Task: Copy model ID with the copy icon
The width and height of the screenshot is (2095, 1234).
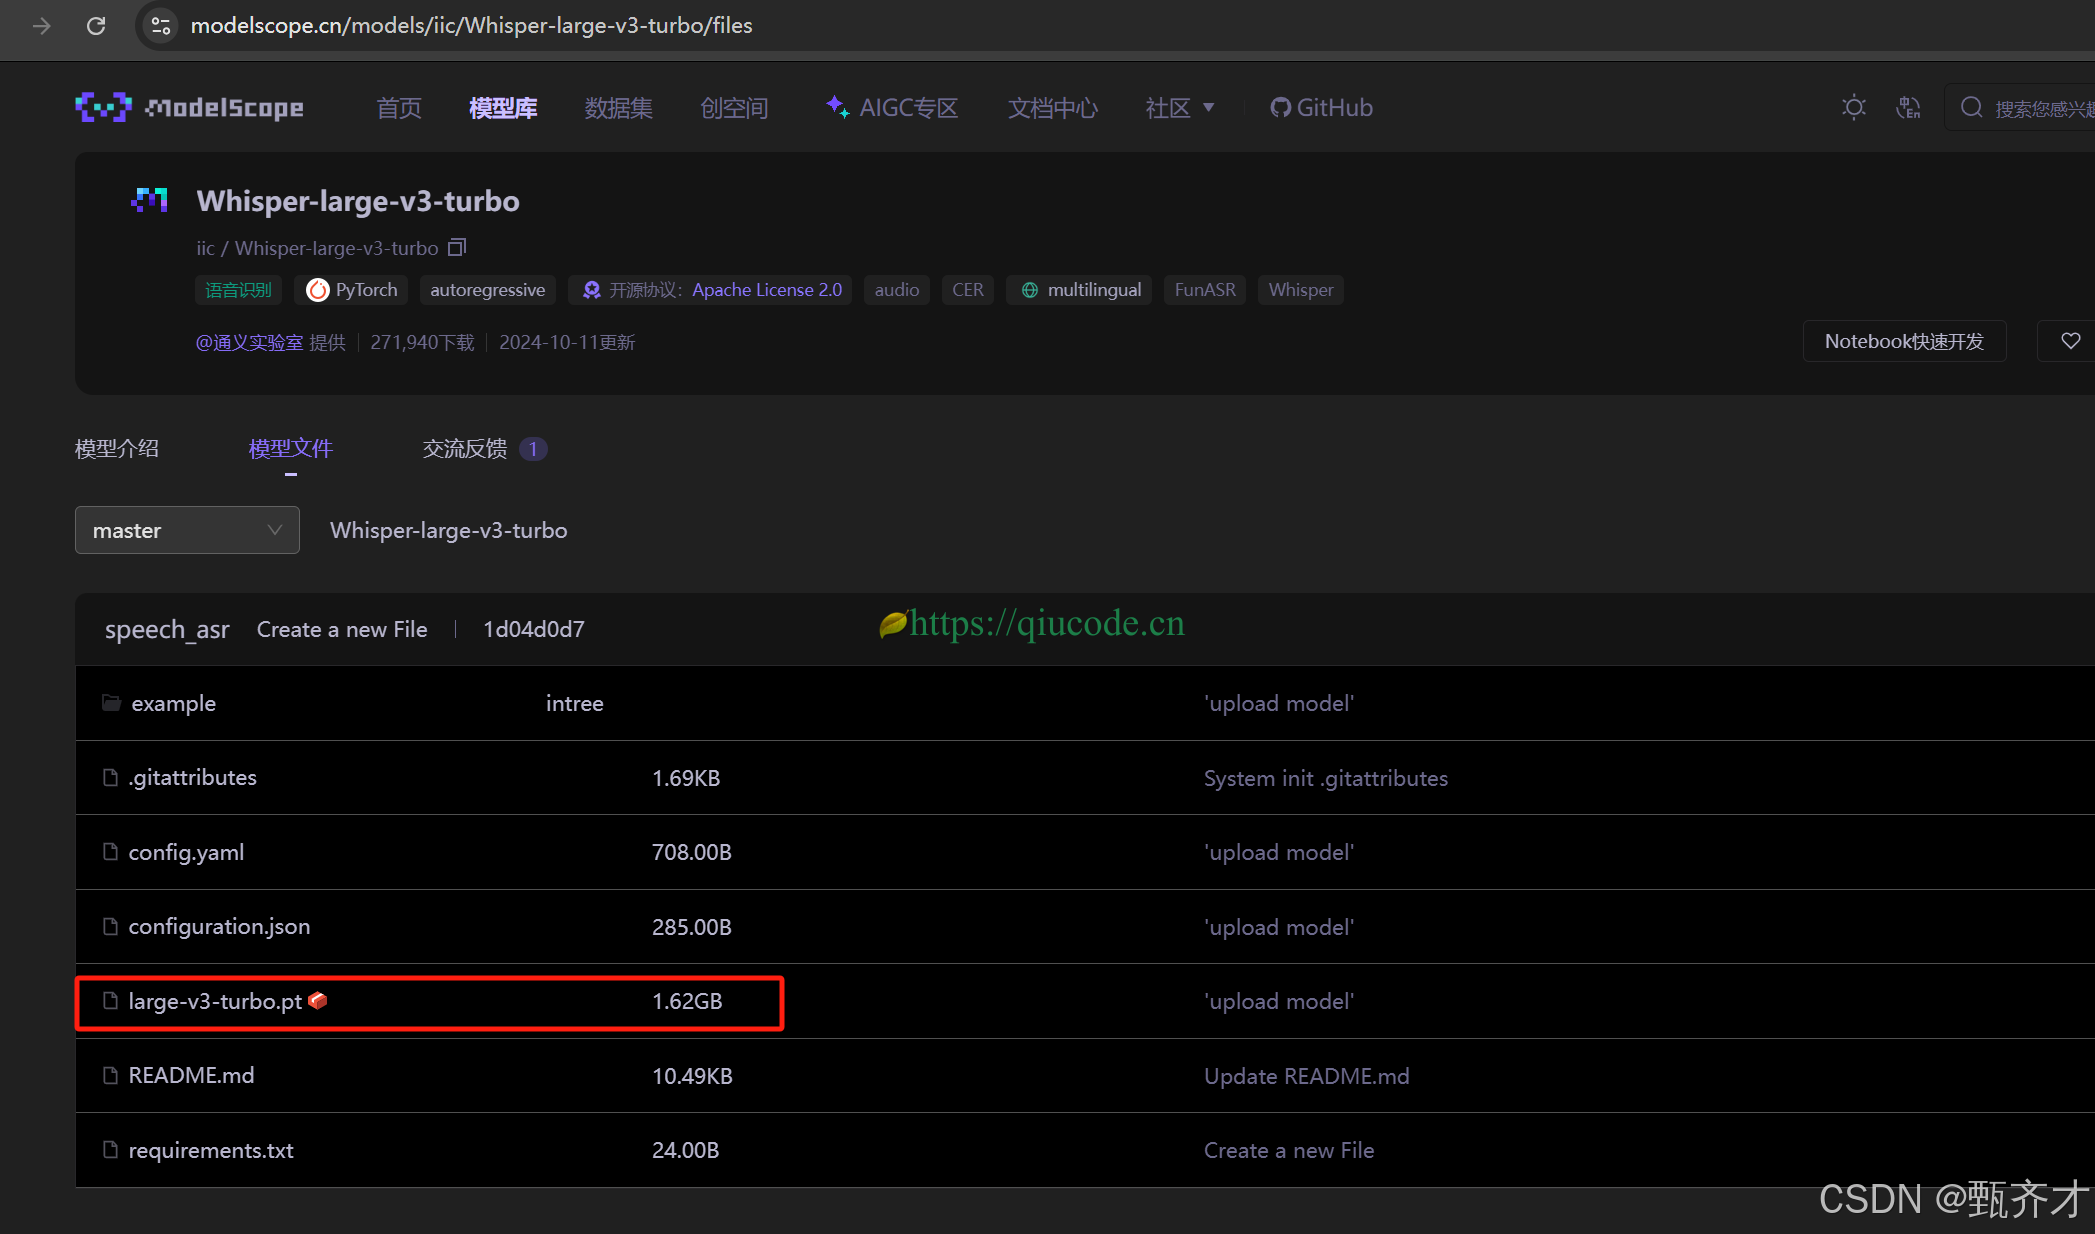Action: coord(457,247)
